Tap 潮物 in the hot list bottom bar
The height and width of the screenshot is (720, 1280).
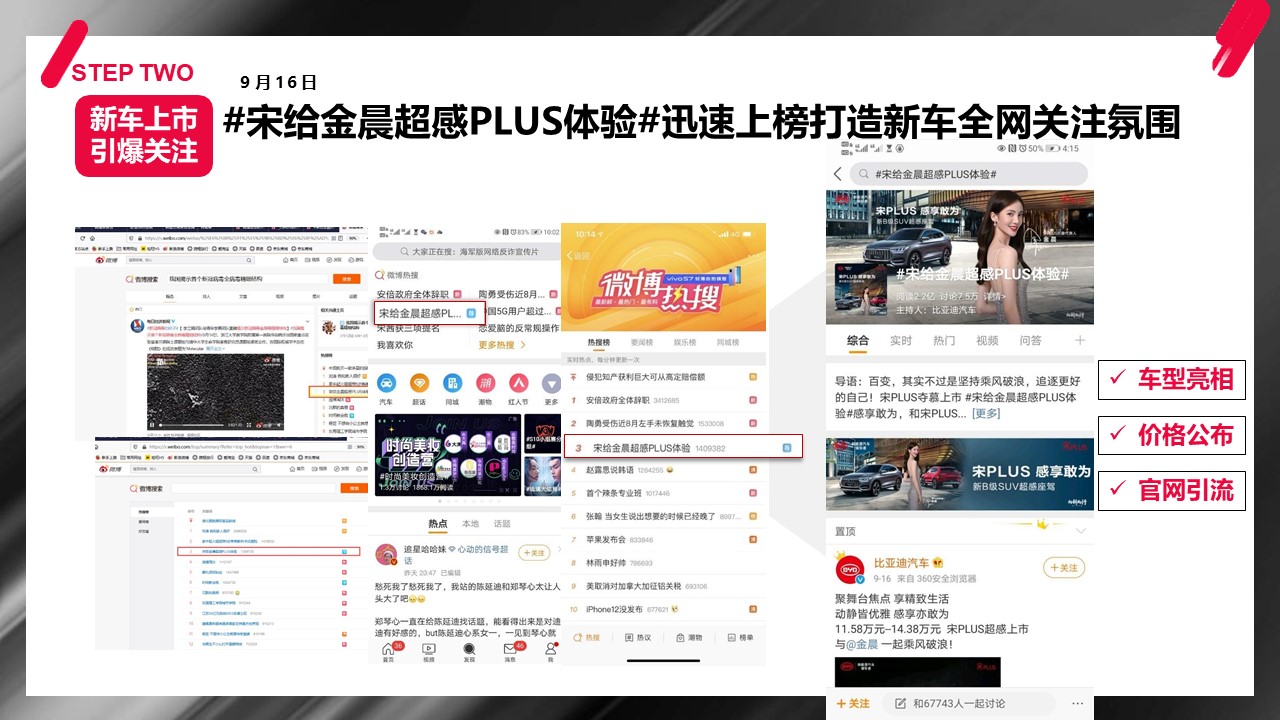[689, 637]
